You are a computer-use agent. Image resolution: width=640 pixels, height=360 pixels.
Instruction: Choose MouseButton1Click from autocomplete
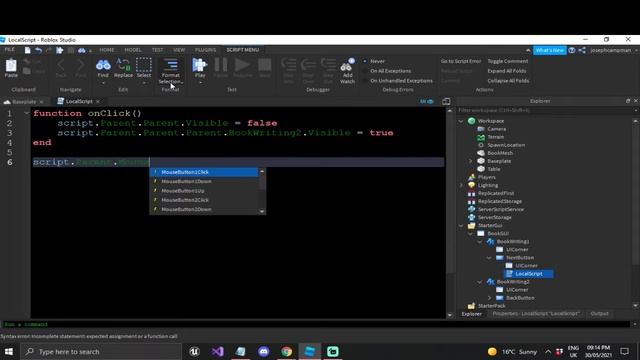click(204, 172)
